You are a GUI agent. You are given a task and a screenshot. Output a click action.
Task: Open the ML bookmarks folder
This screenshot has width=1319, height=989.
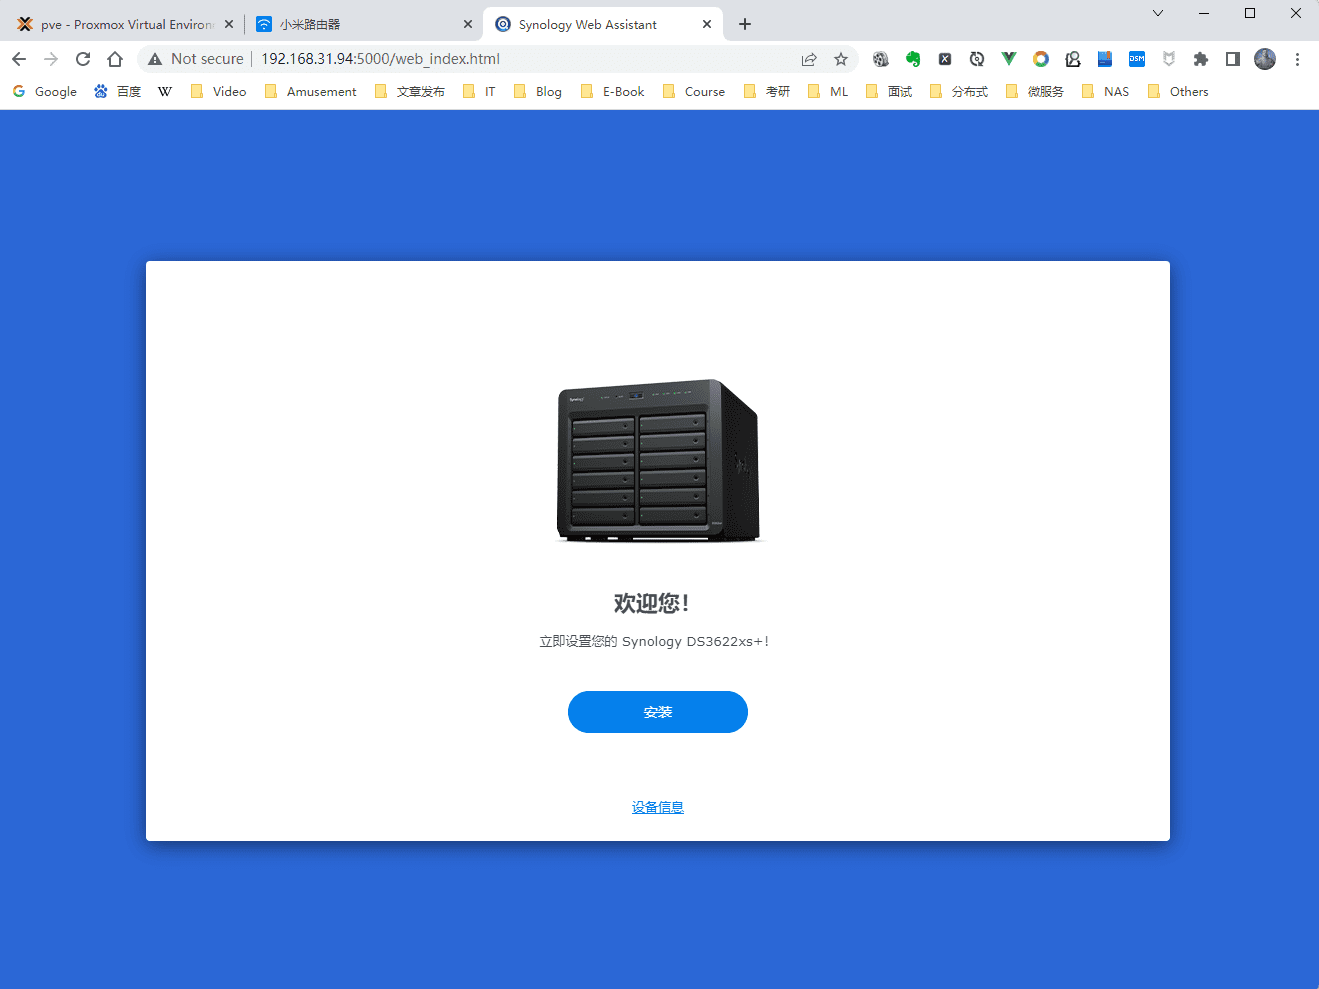828,91
